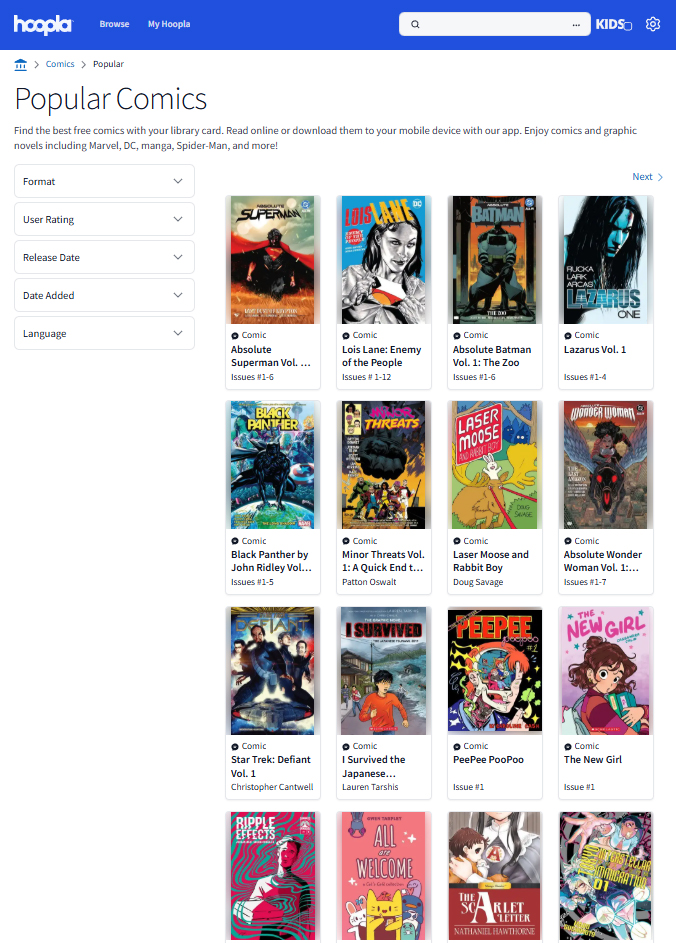
Task: Click Comic type icon on Lazarus Vol. 1
Action: (568, 336)
